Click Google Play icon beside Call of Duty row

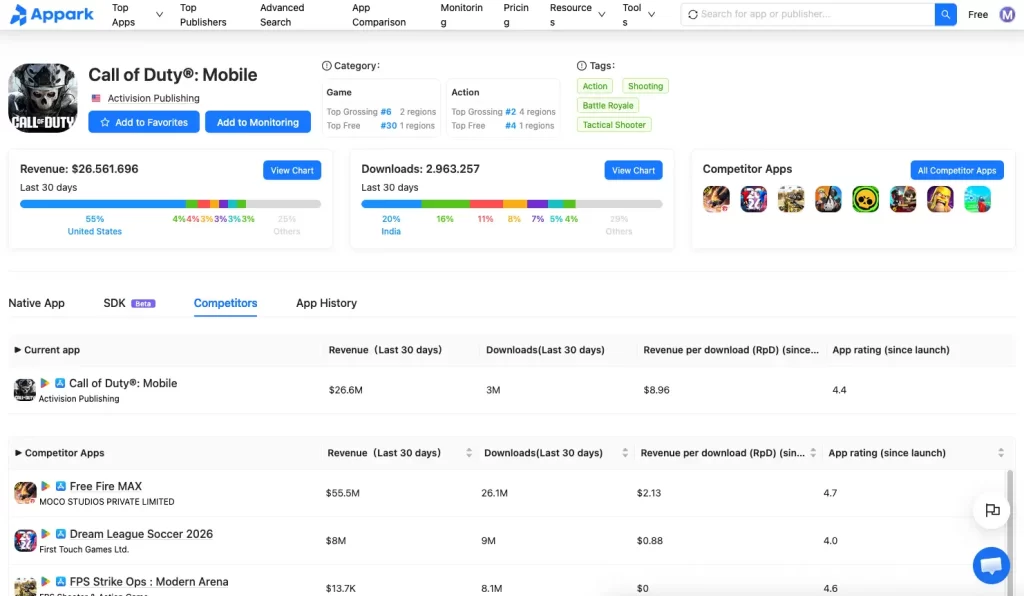pyautogui.click(x=45, y=383)
